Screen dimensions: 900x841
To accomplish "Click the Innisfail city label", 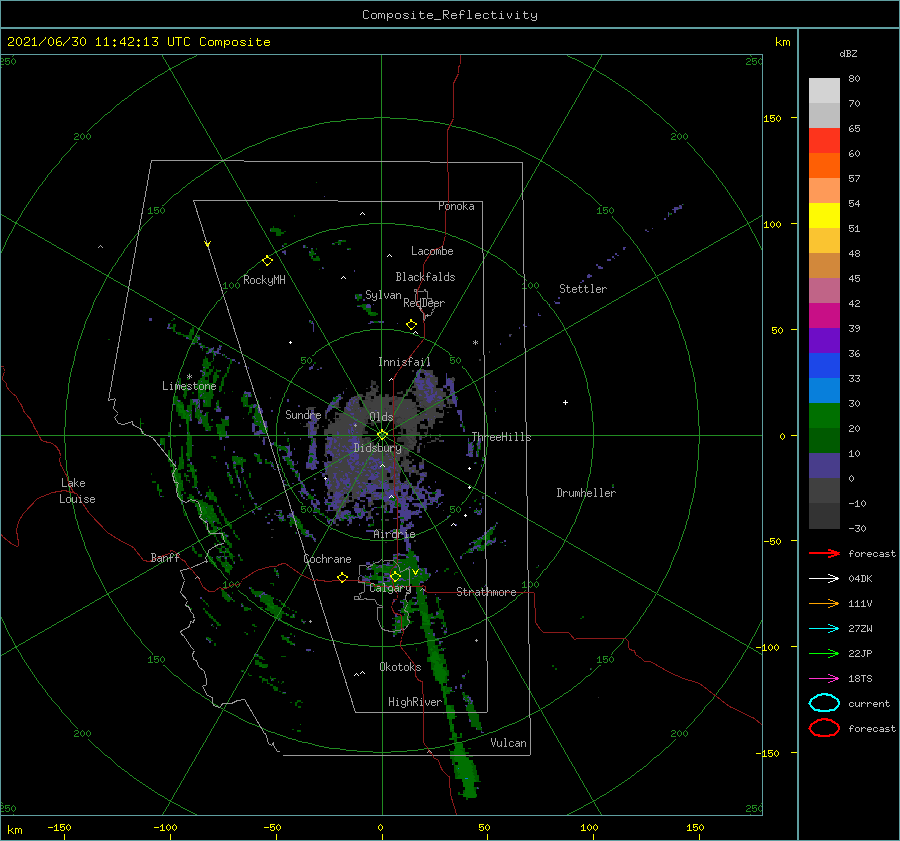I will coord(404,362).
